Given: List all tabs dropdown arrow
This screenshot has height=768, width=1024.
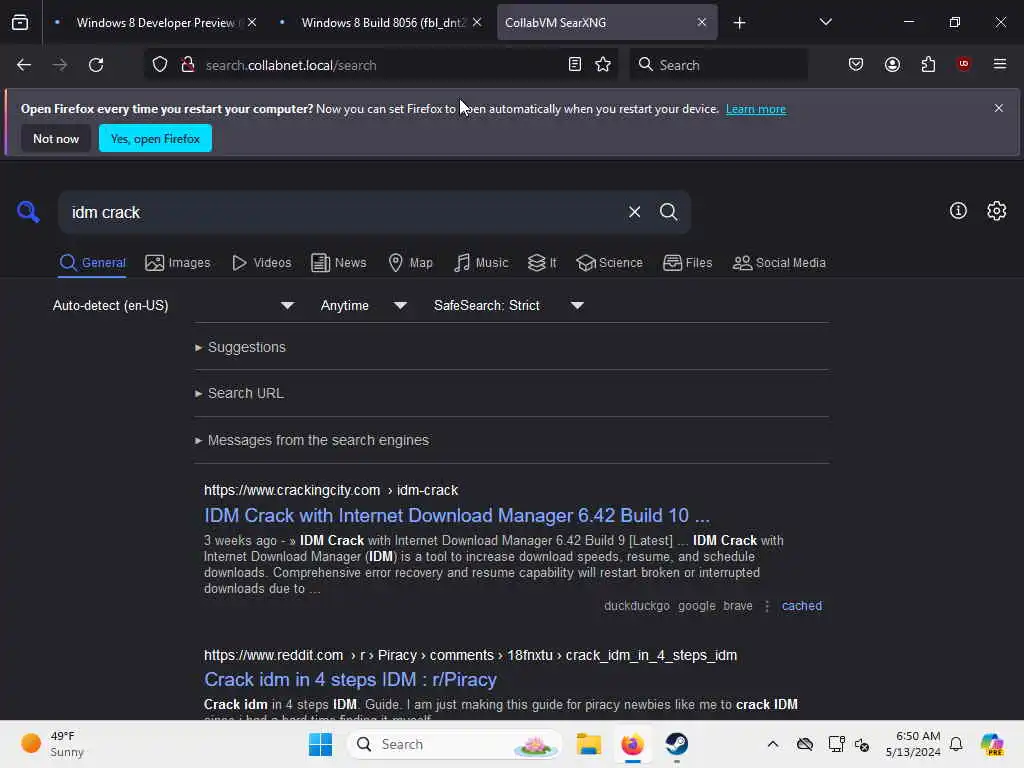Looking at the screenshot, I should 825,22.
